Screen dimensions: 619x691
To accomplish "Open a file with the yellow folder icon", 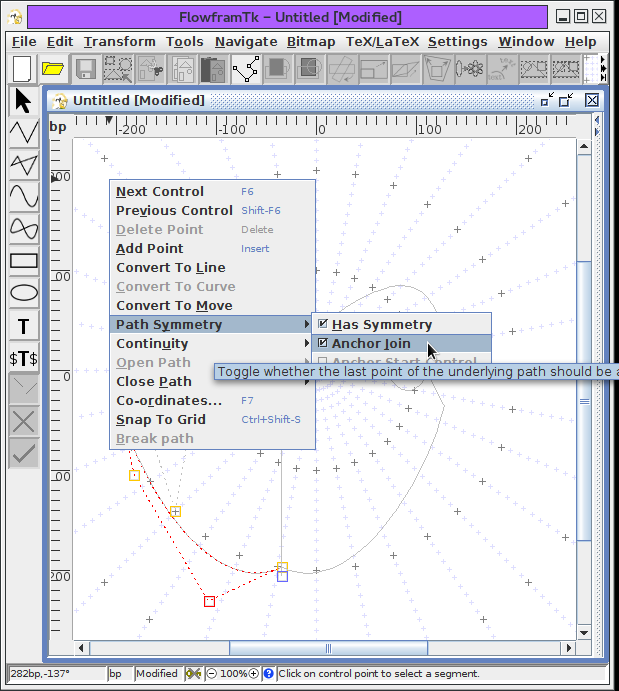I will 54,69.
